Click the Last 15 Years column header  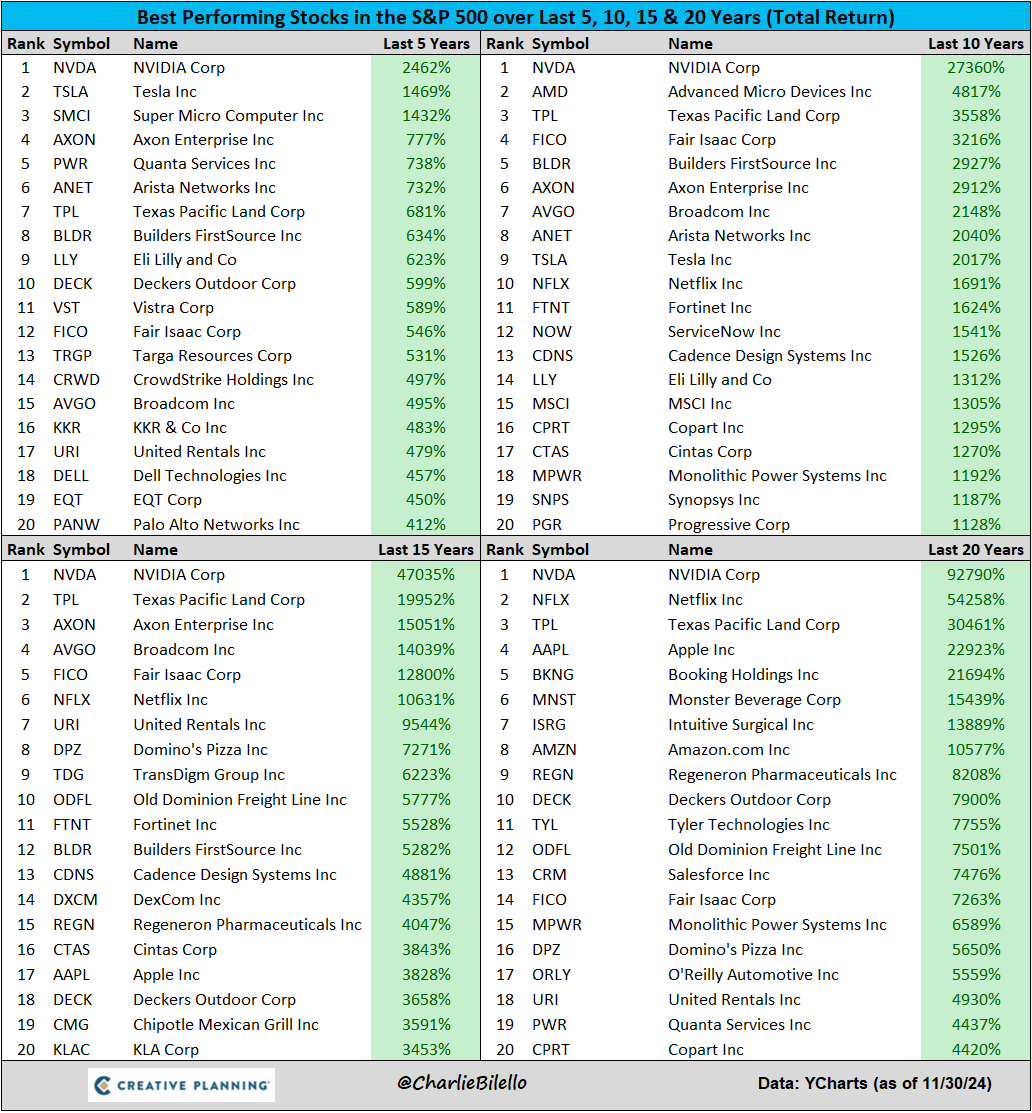tap(425, 550)
